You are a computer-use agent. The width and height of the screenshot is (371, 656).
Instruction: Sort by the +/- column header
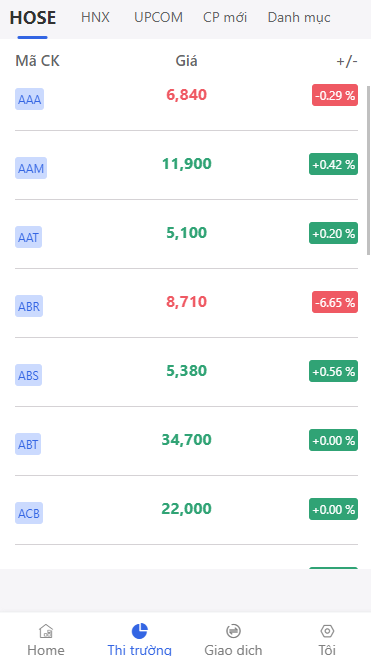347,62
